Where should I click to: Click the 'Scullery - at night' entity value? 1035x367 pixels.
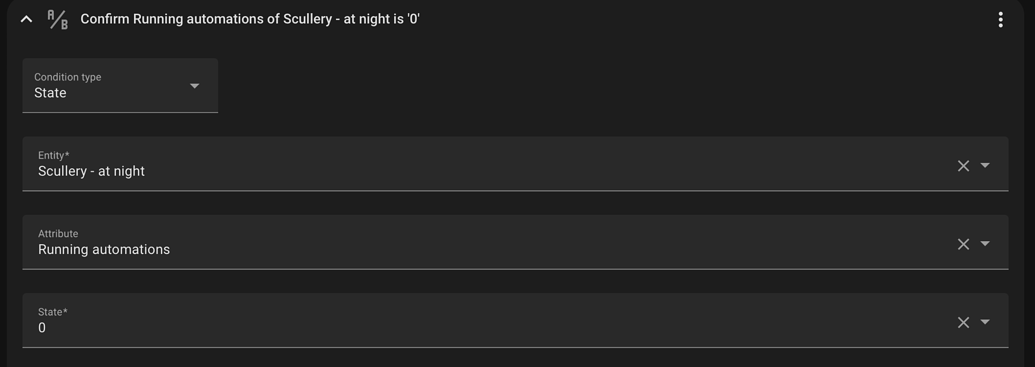click(91, 171)
